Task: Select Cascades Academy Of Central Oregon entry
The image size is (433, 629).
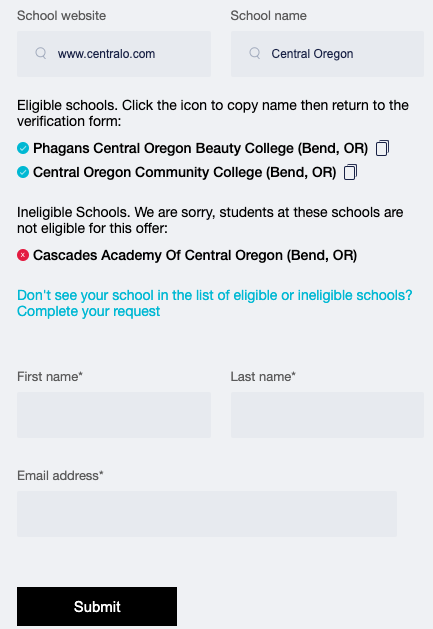Action: tap(195, 255)
